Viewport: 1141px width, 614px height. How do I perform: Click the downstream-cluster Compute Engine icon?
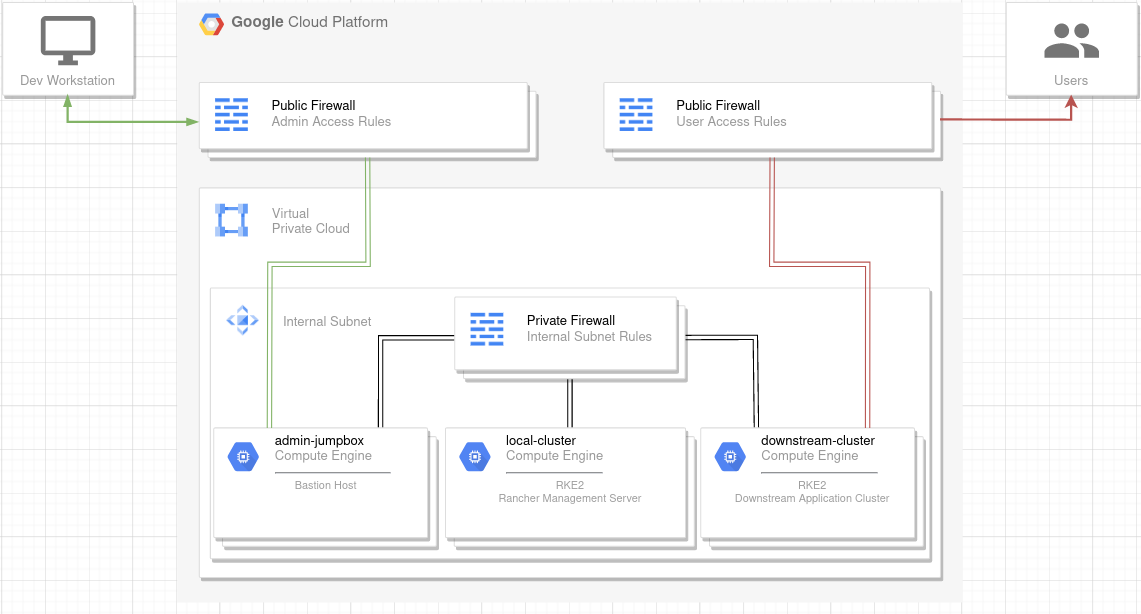[730, 457]
